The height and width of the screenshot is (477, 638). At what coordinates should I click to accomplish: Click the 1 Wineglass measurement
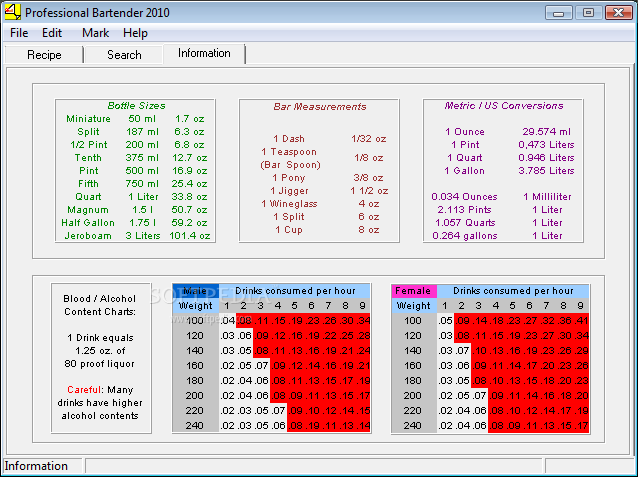pyautogui.click(x=289, y=204)
